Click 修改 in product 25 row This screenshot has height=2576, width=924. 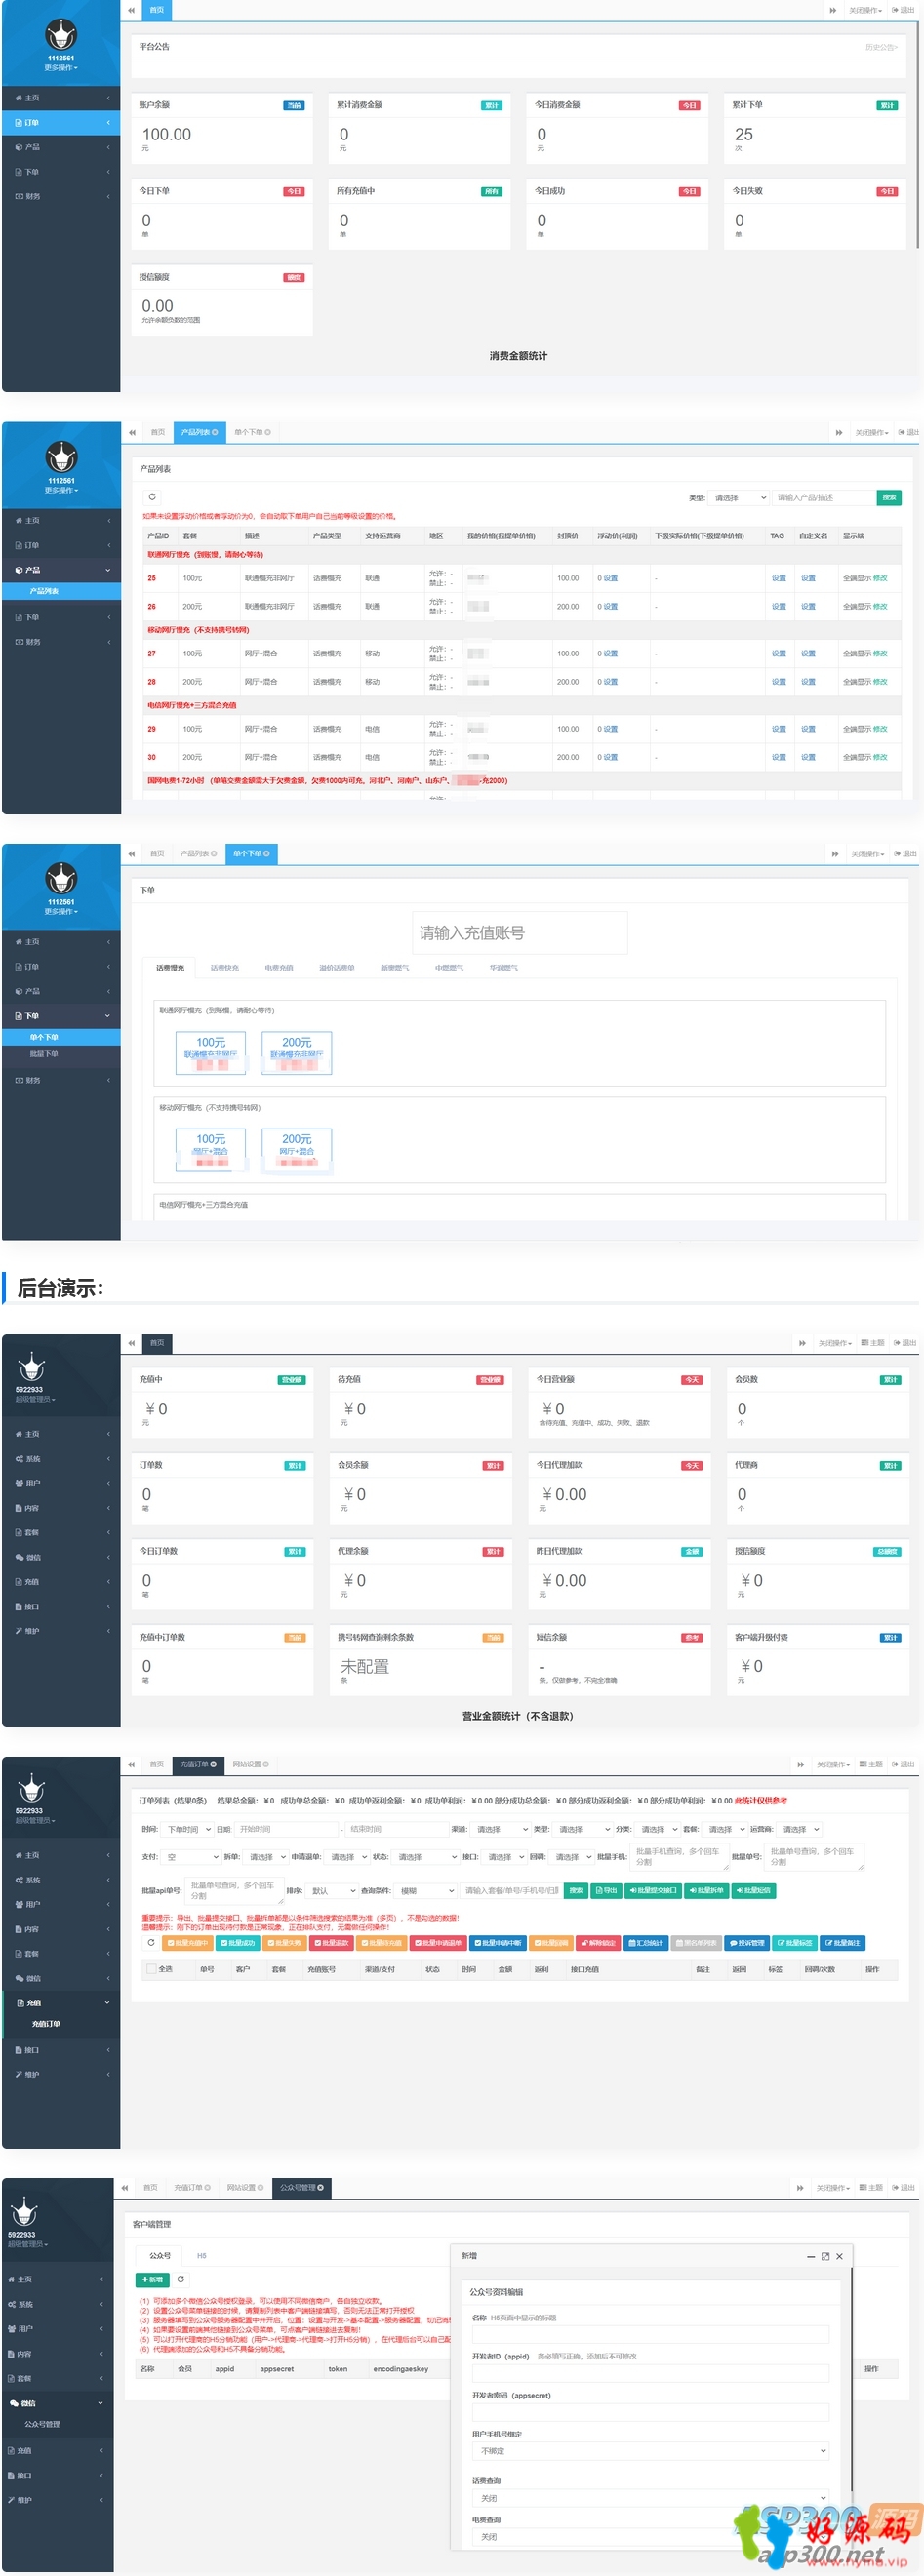tap(880, 578)
